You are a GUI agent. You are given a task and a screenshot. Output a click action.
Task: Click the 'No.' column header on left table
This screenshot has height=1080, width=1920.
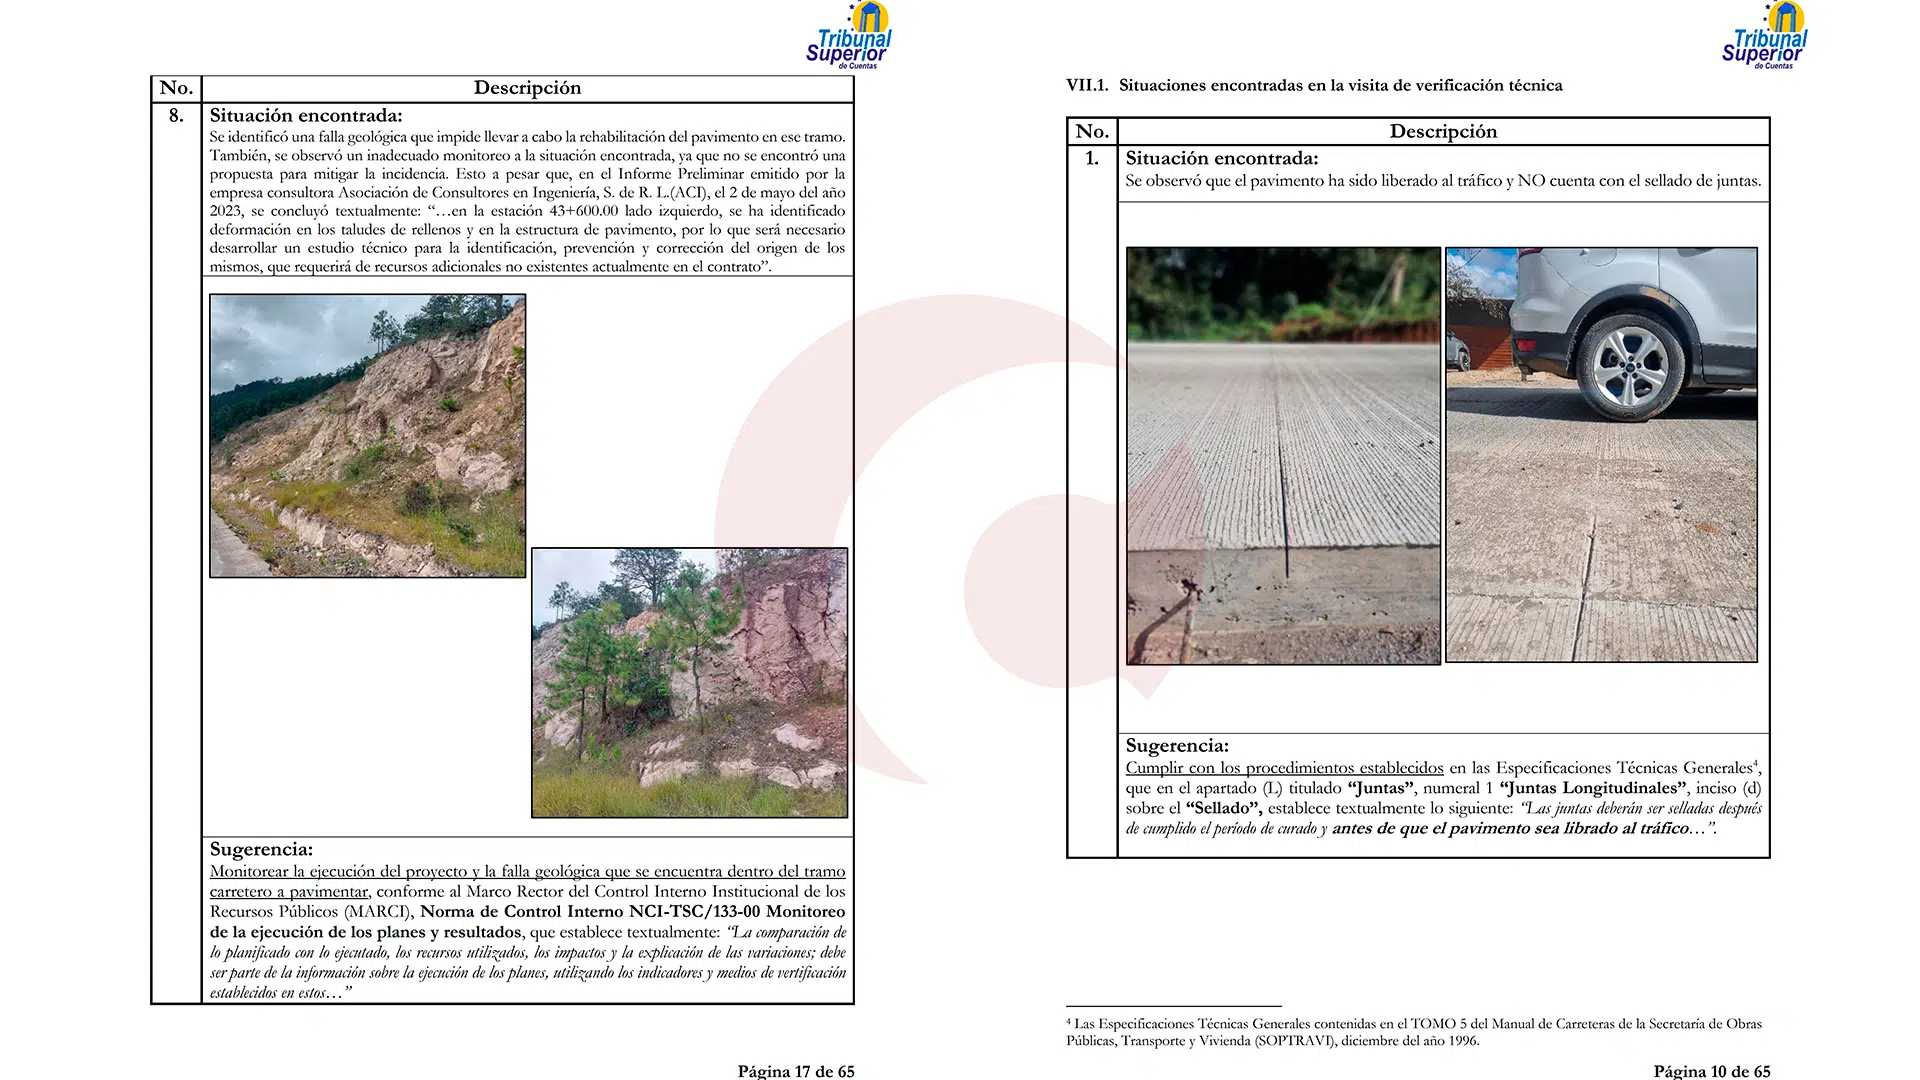point(176,88)
